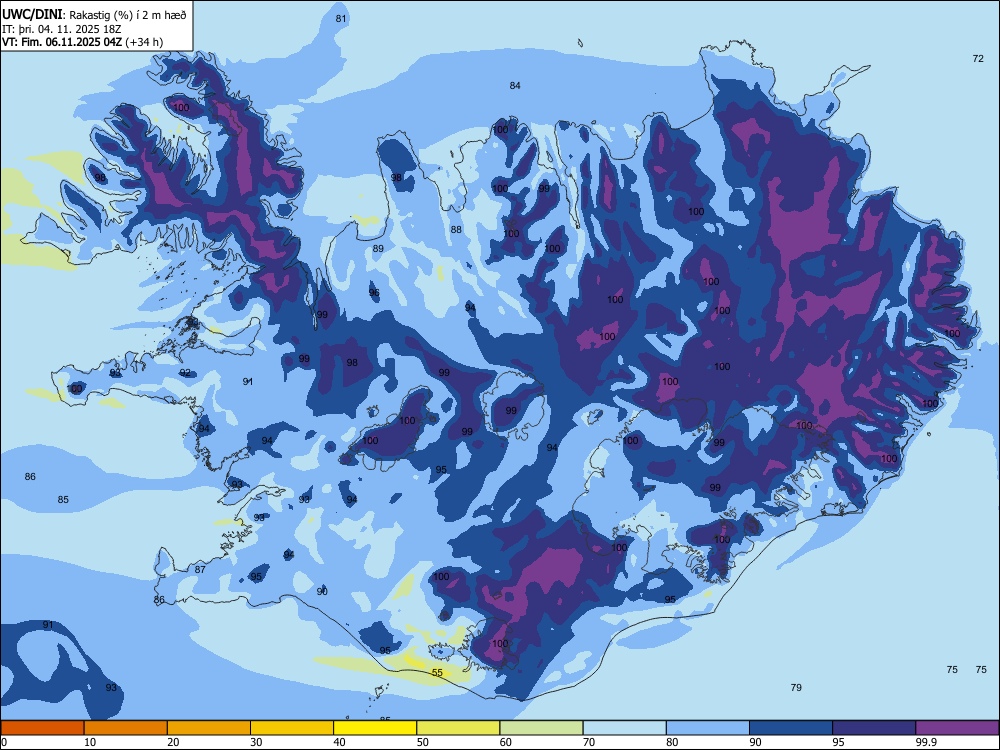This screenshot has width=1000, height=750.
Task: Click the dark orange 0–10 legend swatch
Action: pos(42,728)
